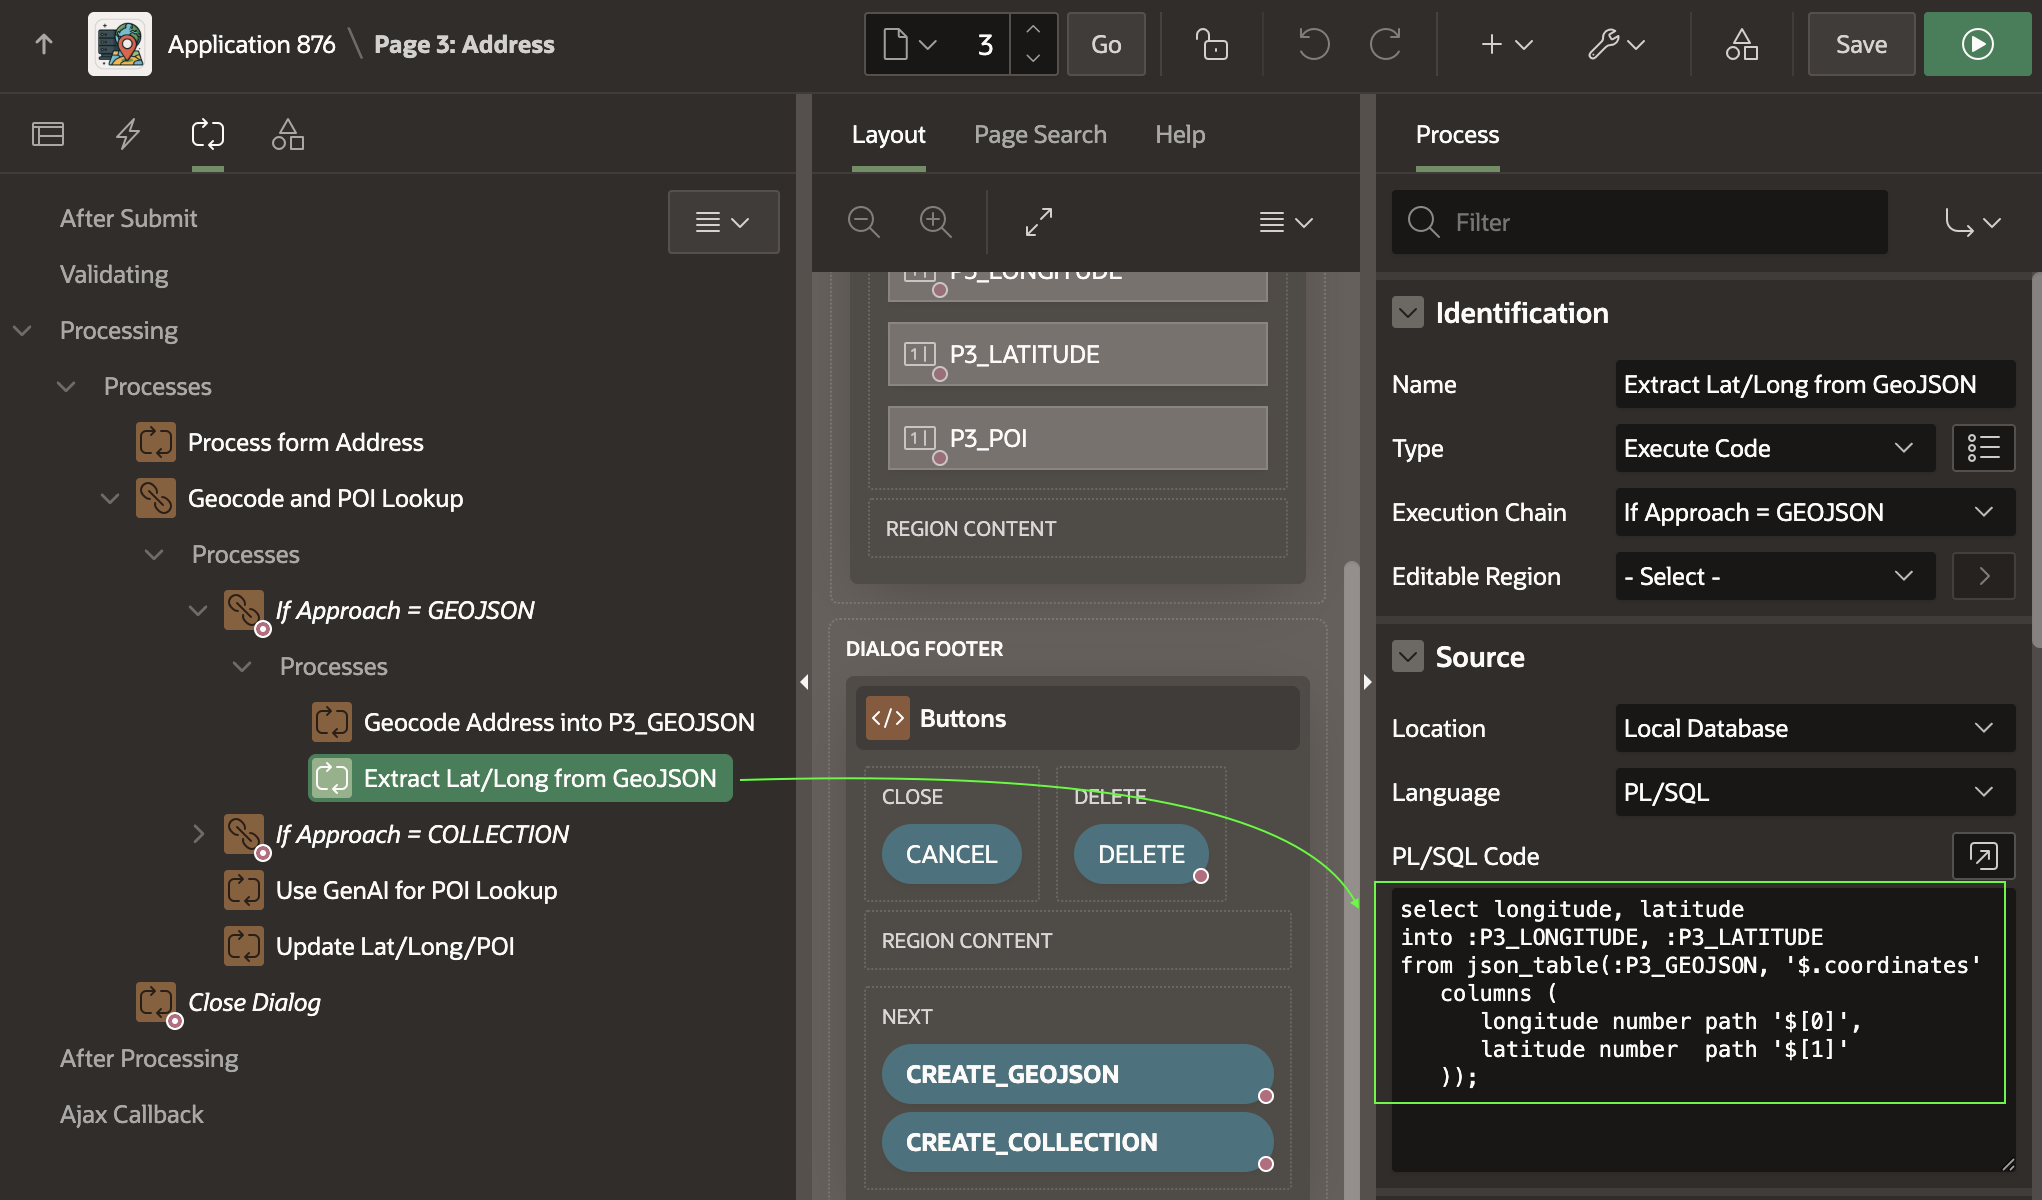Click the property Filter search field
Viewport: 2042px width, 1200px height.
[1660, 222]
